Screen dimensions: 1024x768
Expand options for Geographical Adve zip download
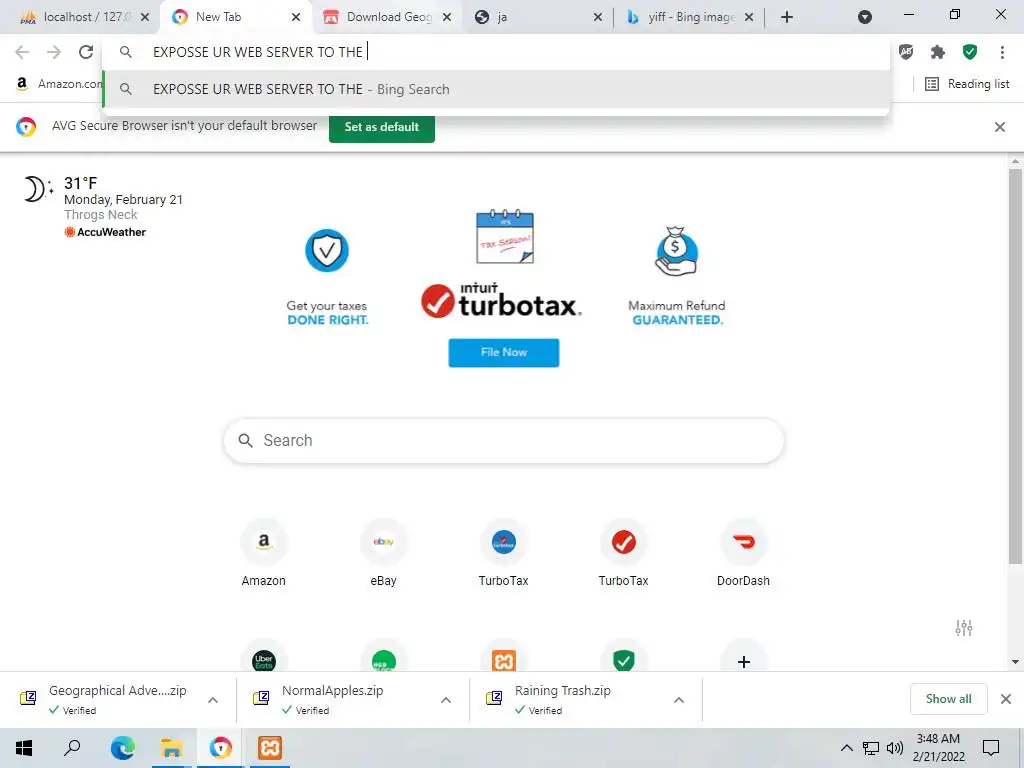[213, 700]
